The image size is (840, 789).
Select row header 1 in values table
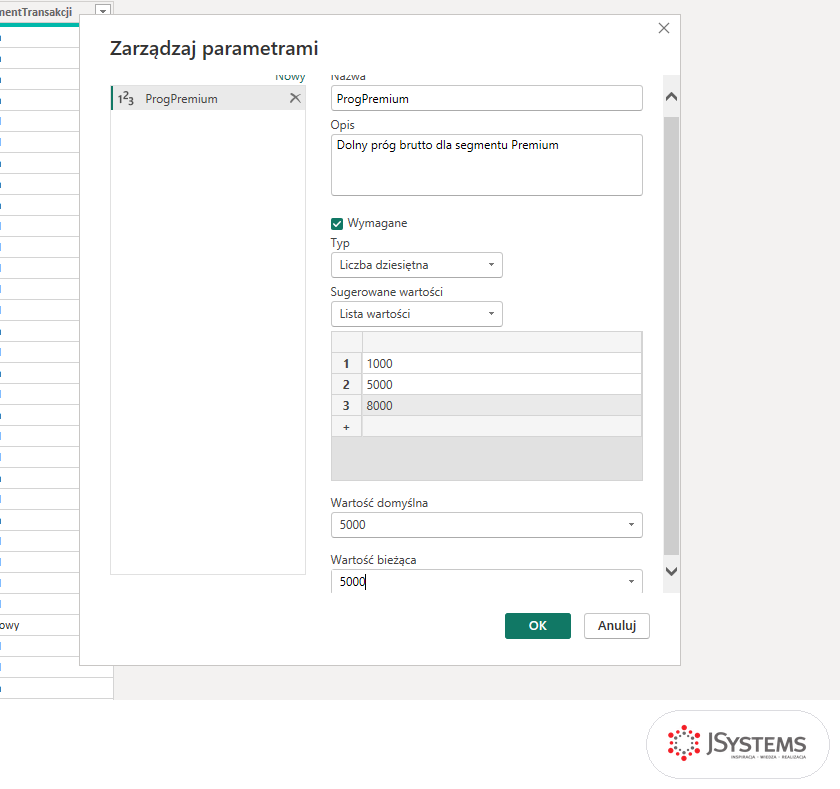(346, 364)
